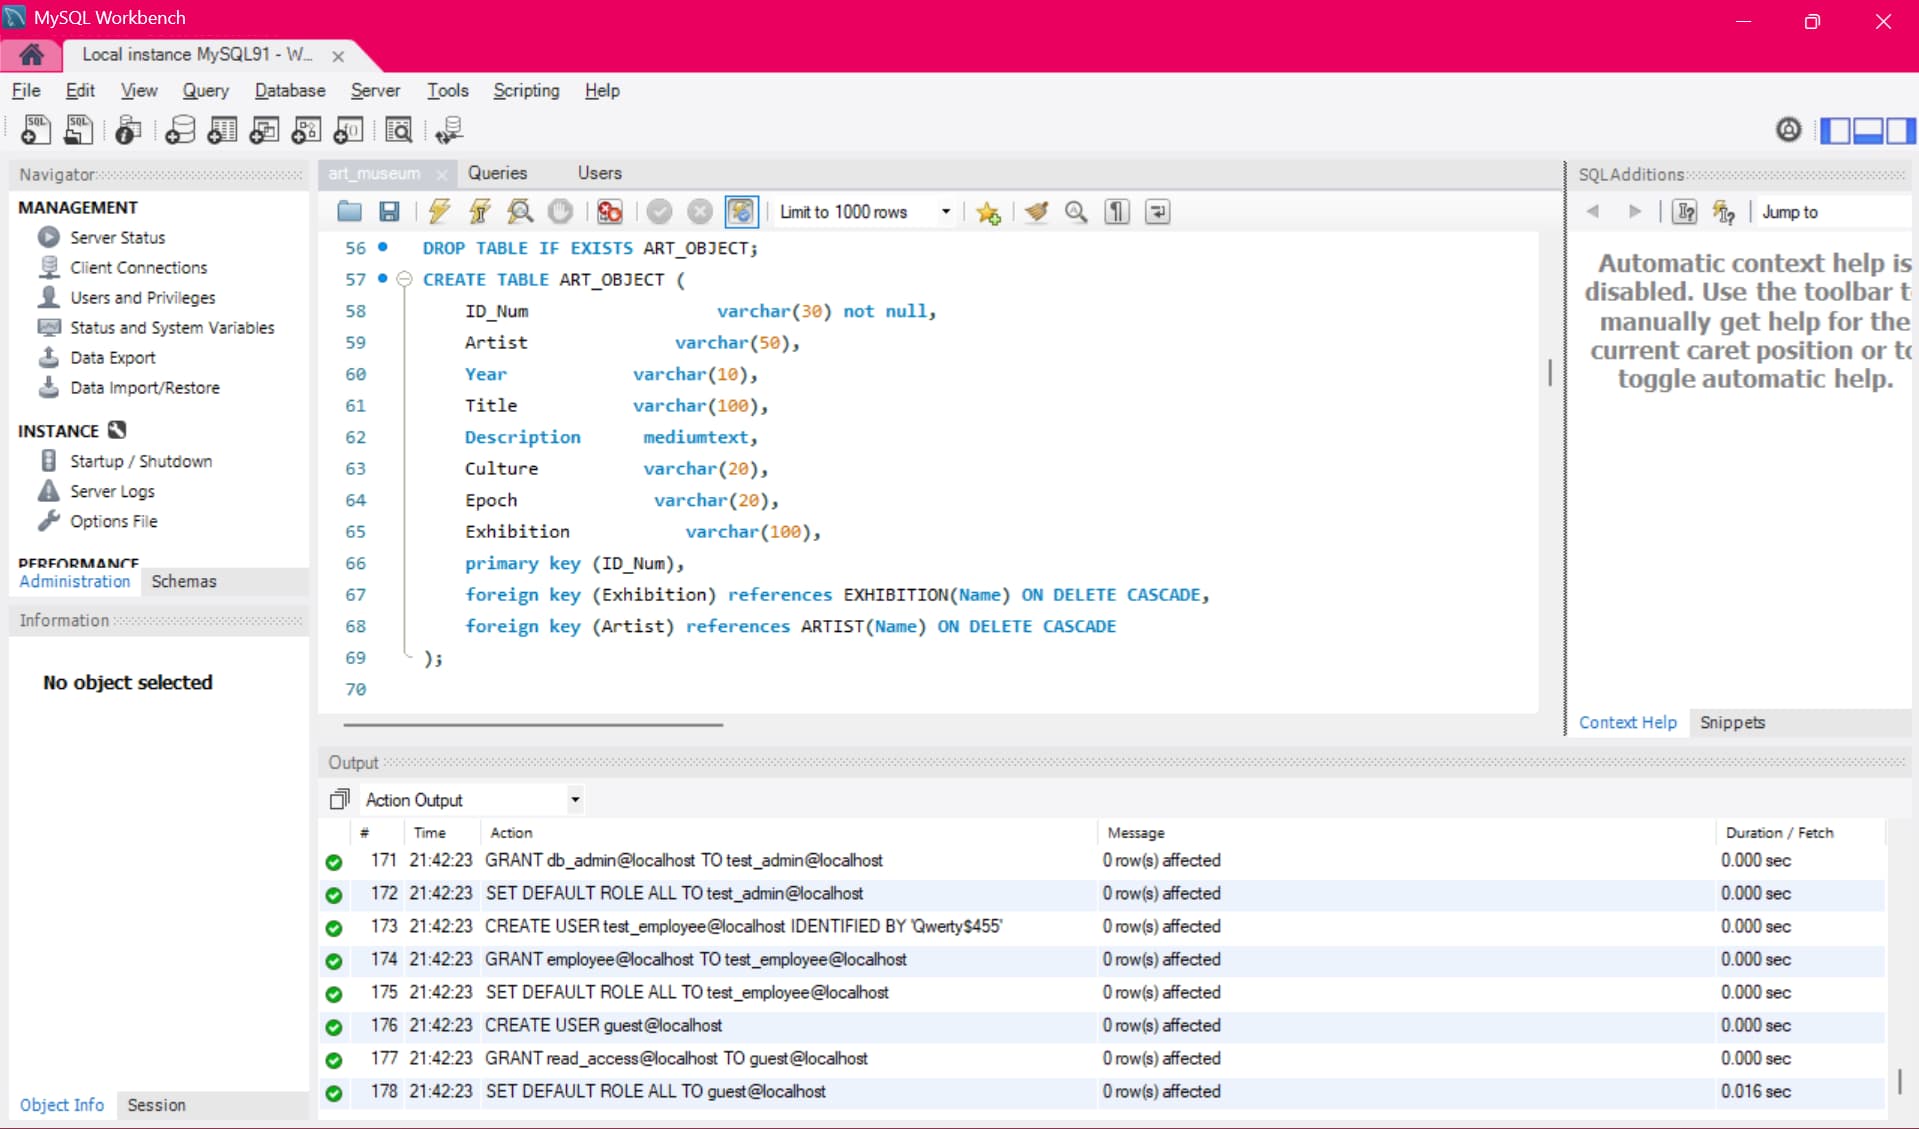Save the script with floppy disk icon
Image resolution: width=1919 pixels, height=1129 pixels.
pos(389,211)
